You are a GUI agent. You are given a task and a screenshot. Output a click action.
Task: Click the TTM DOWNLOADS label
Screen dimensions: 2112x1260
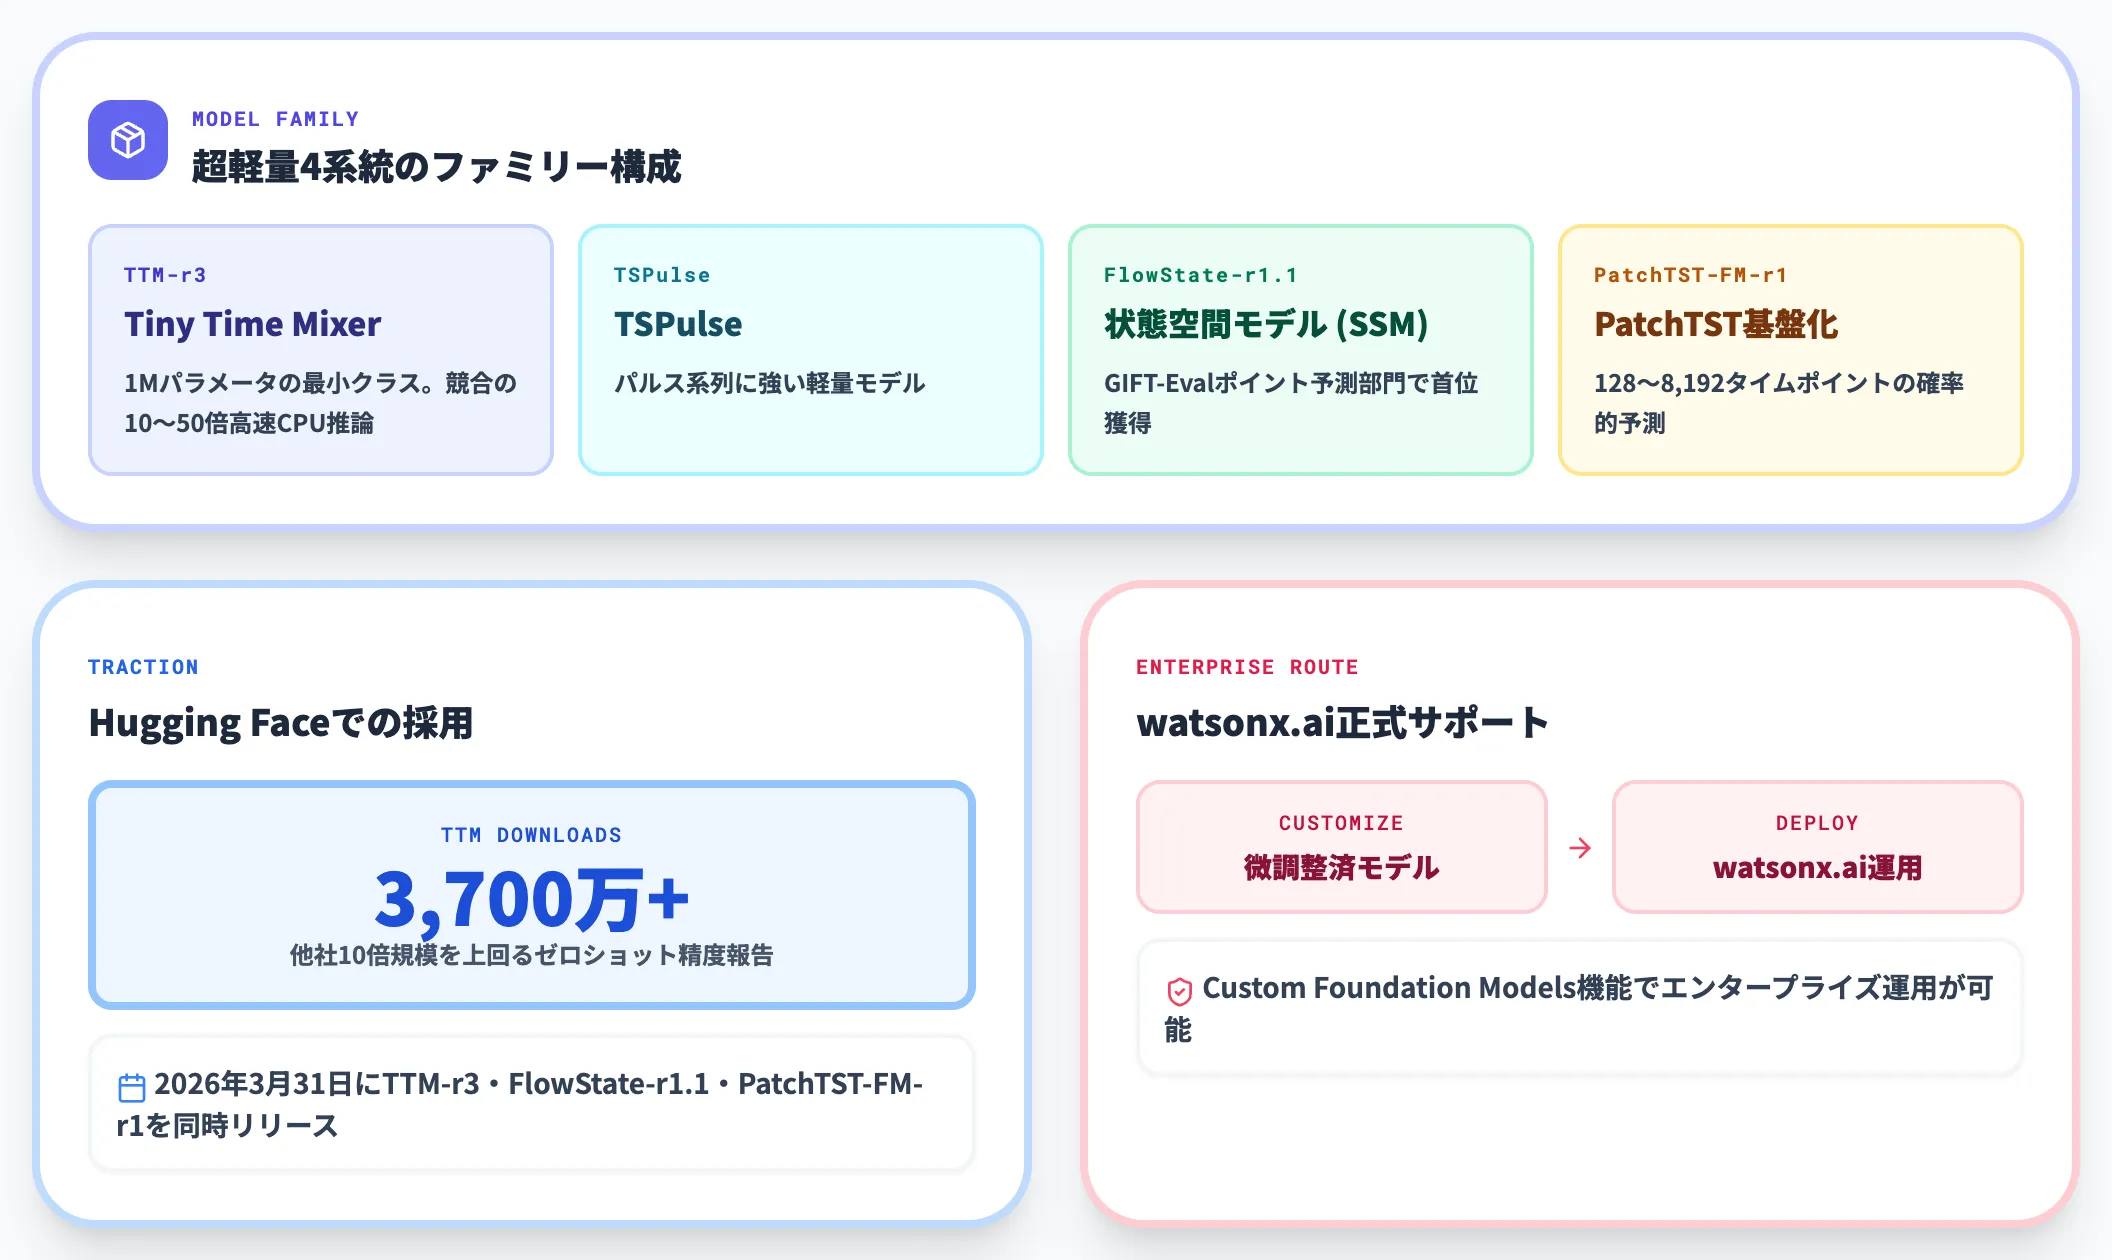(x=532, y=835)
